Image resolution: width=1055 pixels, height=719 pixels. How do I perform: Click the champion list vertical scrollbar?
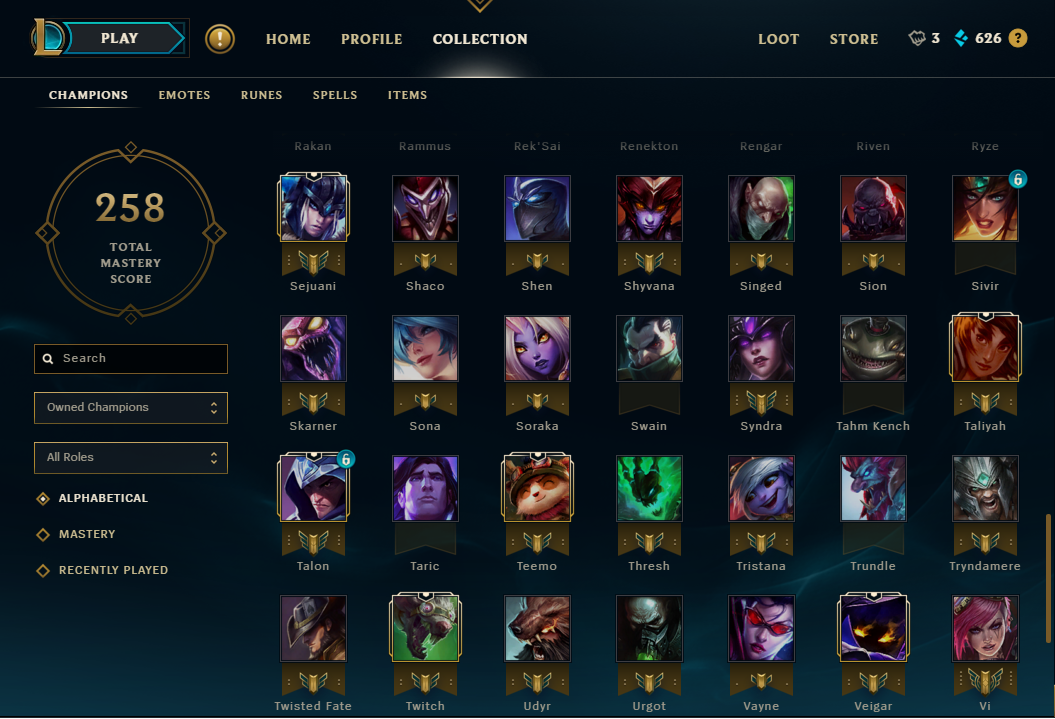tap(1048, 578)
